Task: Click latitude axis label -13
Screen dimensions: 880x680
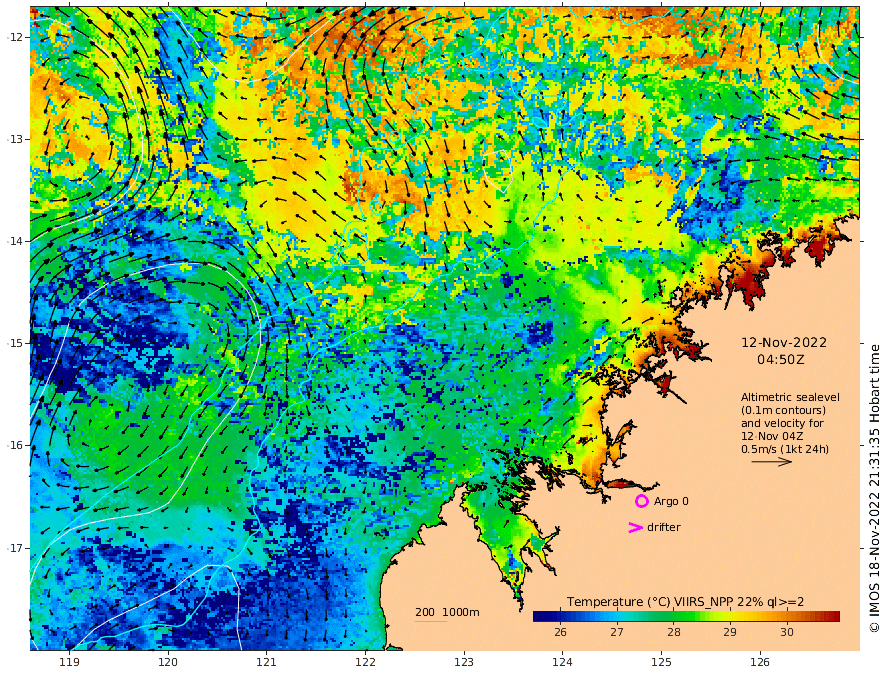Action: (15, 139)
